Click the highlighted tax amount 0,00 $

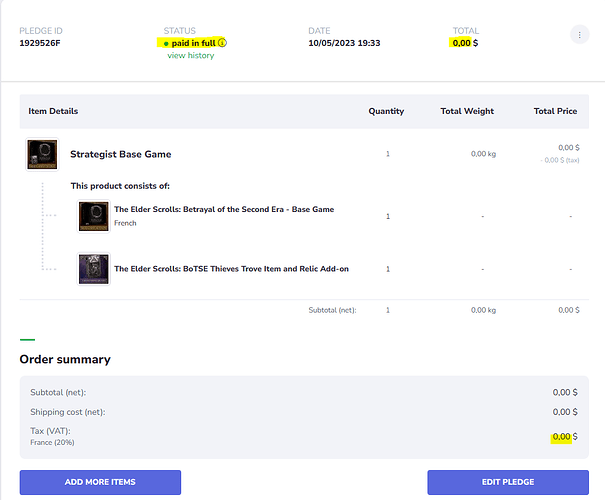564,437
